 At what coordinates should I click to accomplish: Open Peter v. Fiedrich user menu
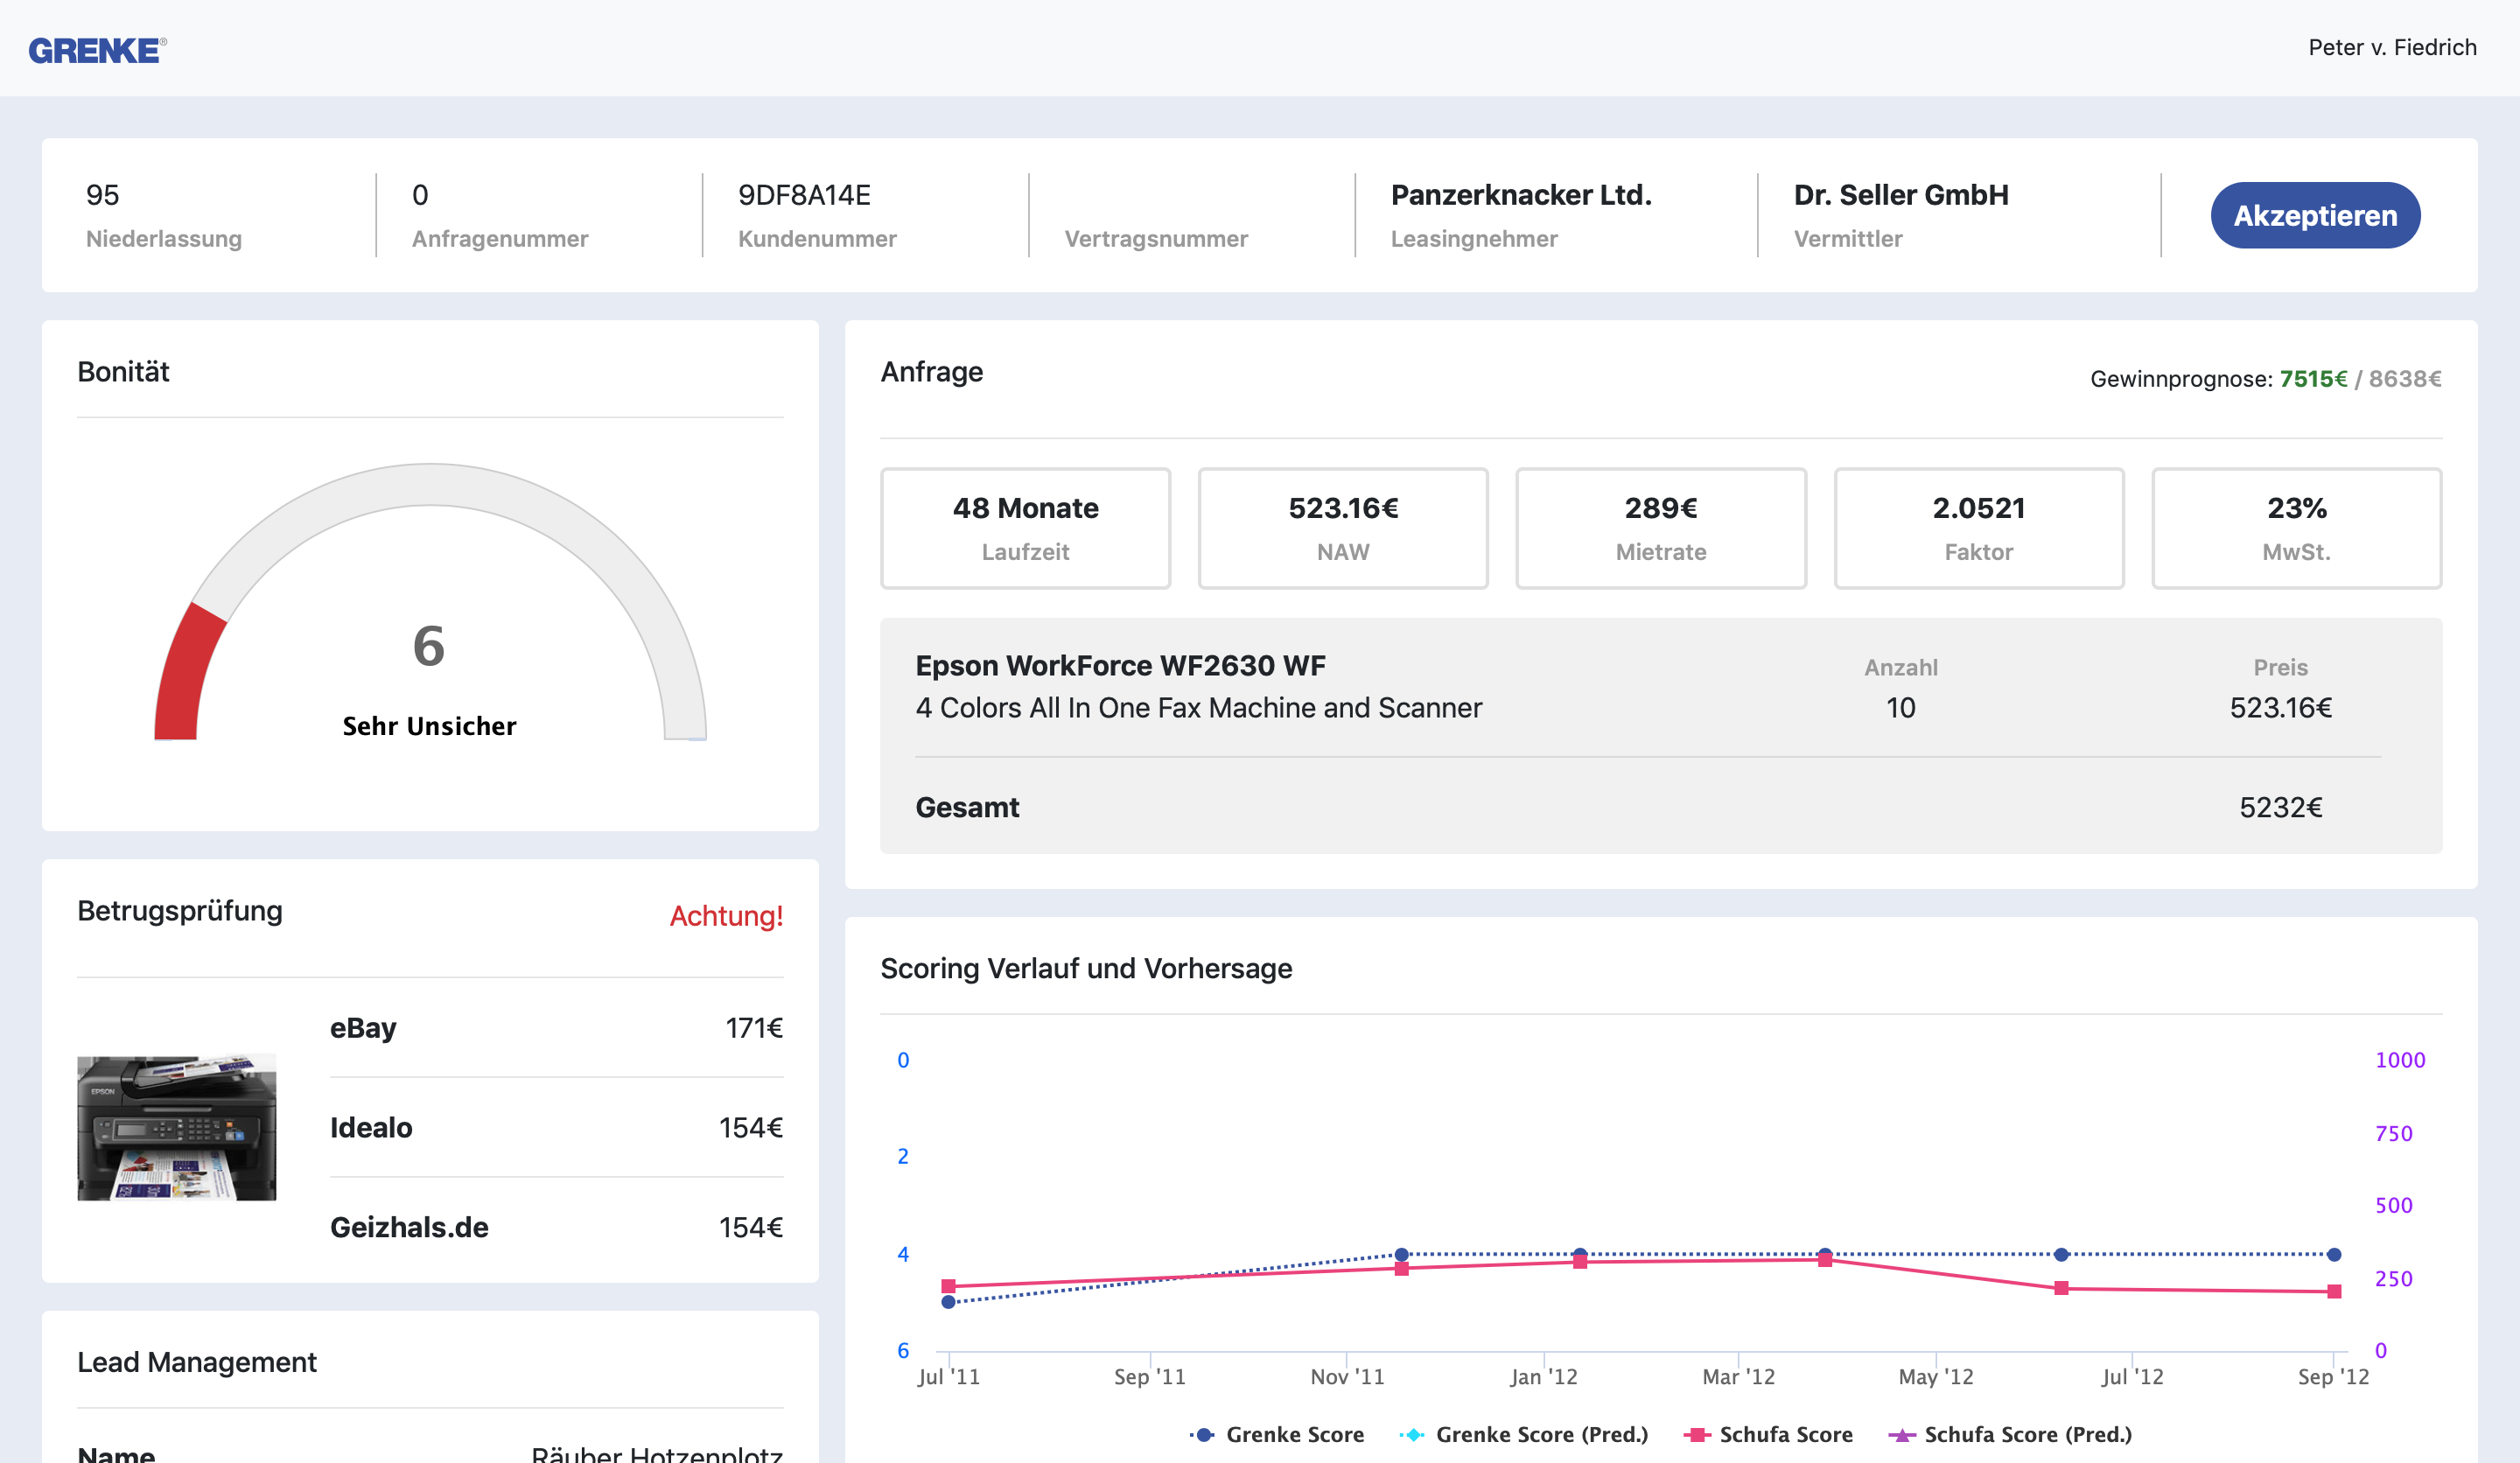click(2391, 47)
